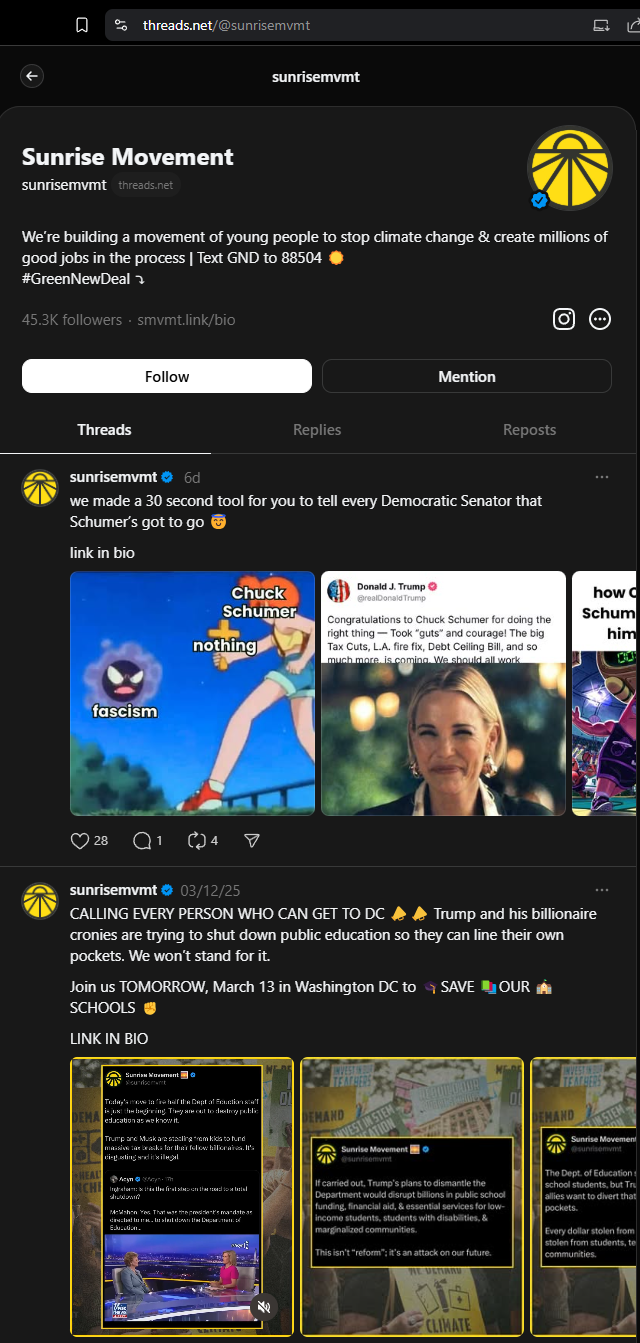Go back using the back arrow
Image resolution: width=640 pixels, height=1343 pixels.
pos(31,76)
